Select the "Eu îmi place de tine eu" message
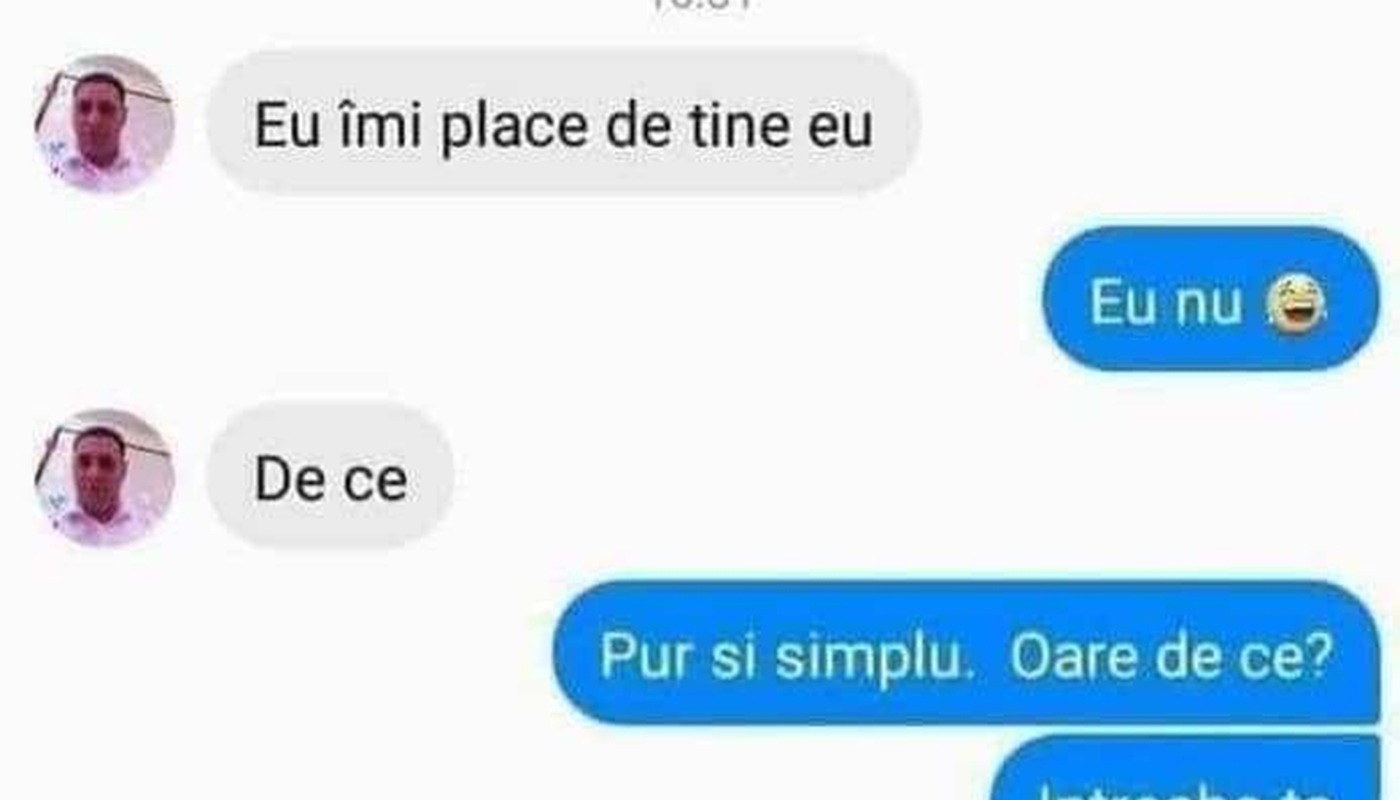The width and height of the screenshot is (1400, 800). 563,123
